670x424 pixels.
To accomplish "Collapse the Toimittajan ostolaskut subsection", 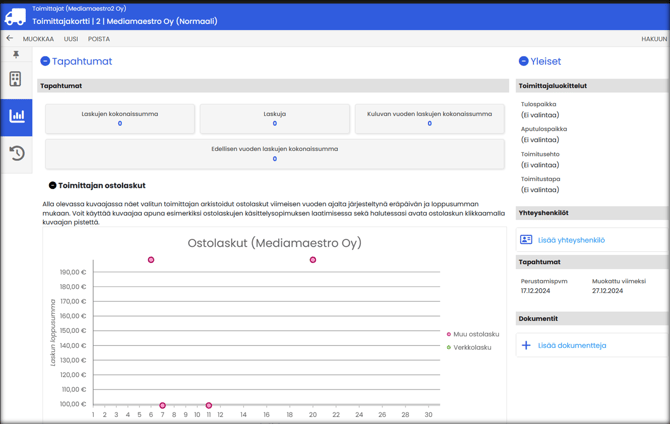I will point(52,185).
